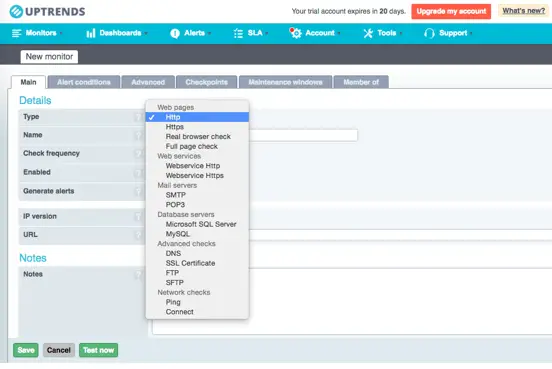Choose Real browser check type
The width and height of the screenshot is (552, 369).
[x=197, y=137]
